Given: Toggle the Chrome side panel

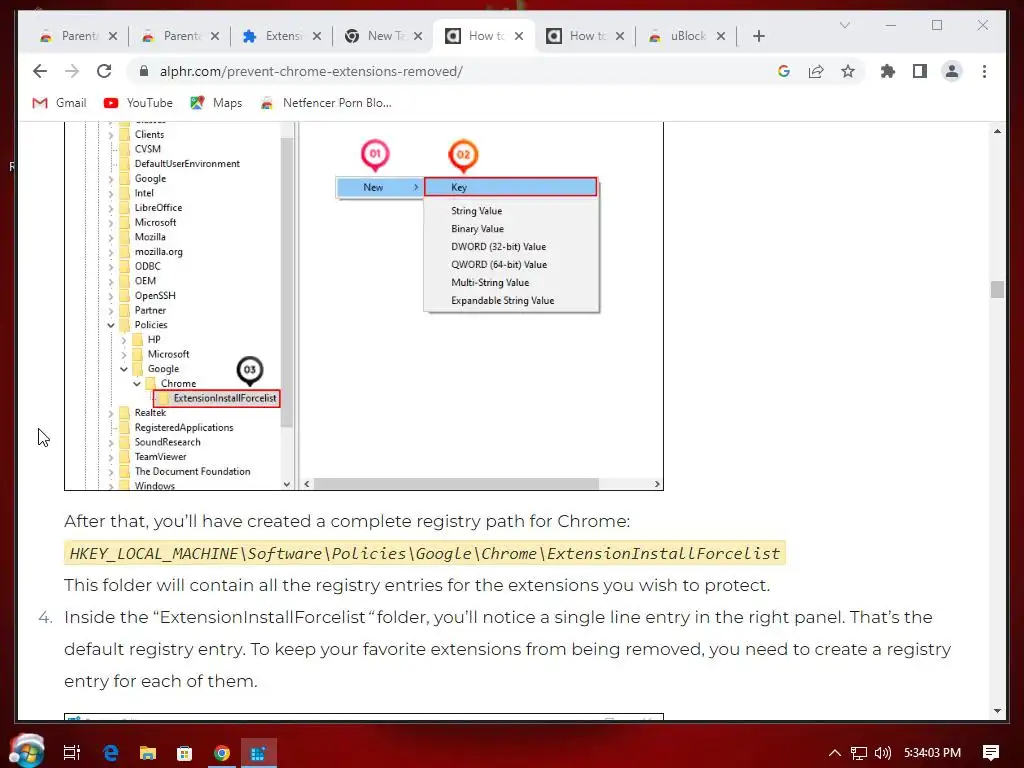Looking at the screenshot, I should 920,71.
